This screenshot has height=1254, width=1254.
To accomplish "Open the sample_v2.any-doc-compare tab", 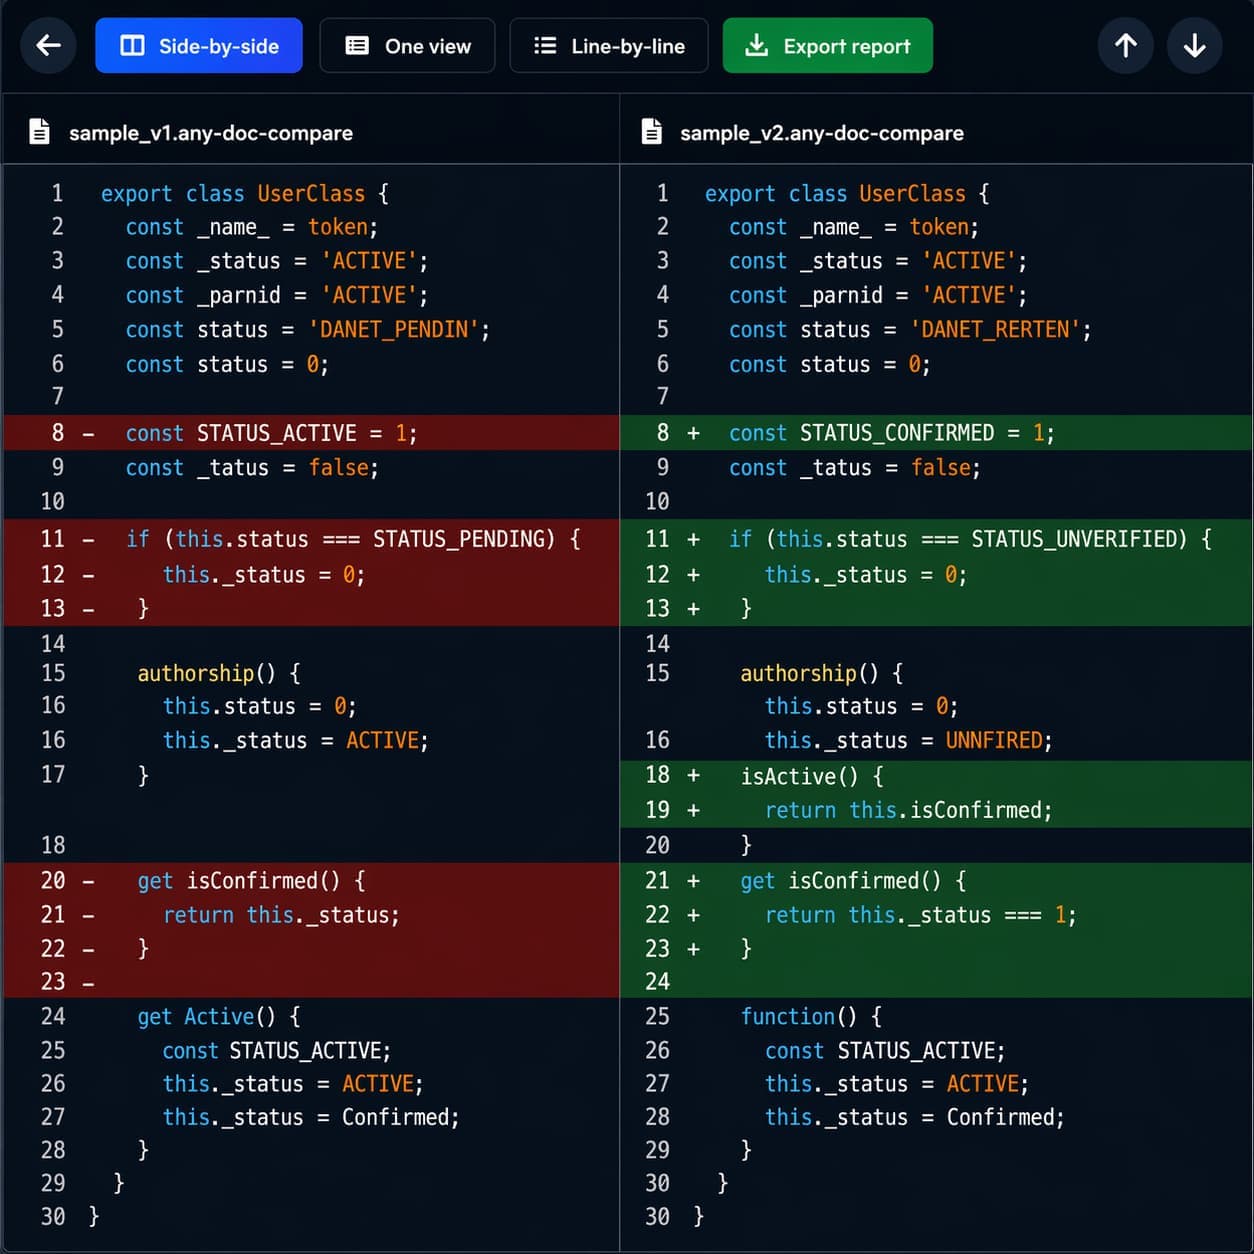I will 821,131.
